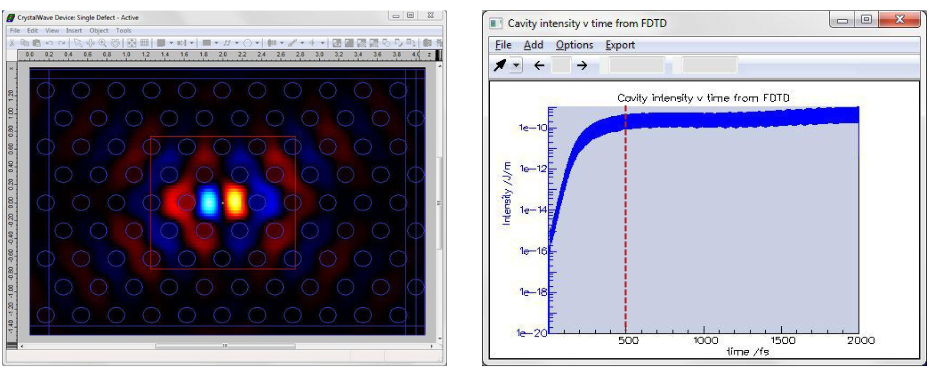Click the back arrow in the graph toolbar
This screenshot has height=376, width=932.
tap(539, 65)
